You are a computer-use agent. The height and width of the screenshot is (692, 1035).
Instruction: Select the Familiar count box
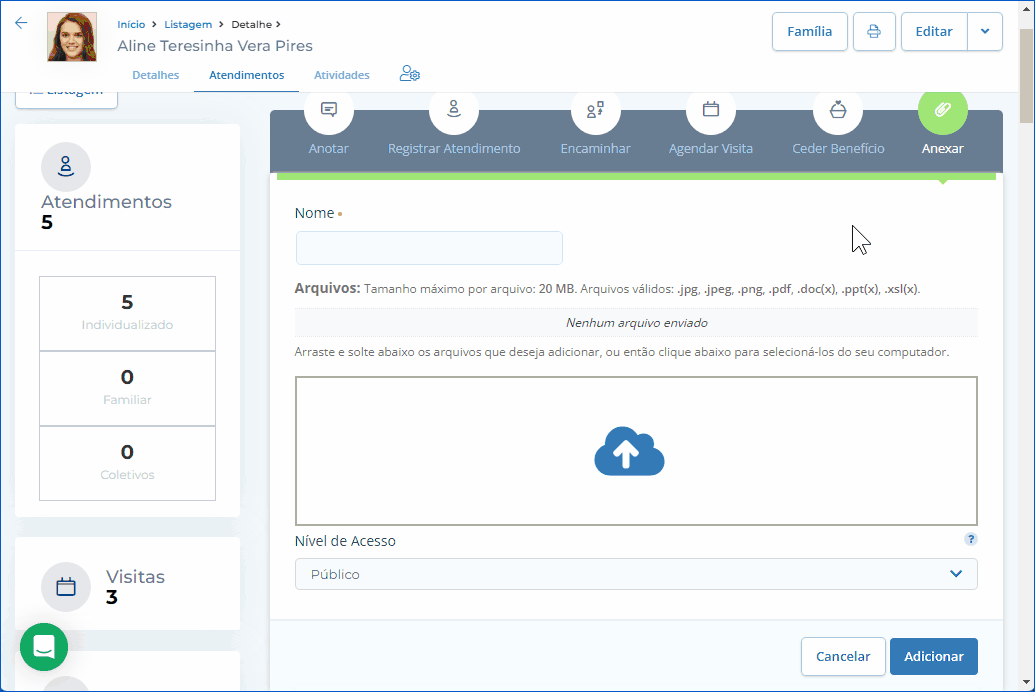tap(127, 388)
